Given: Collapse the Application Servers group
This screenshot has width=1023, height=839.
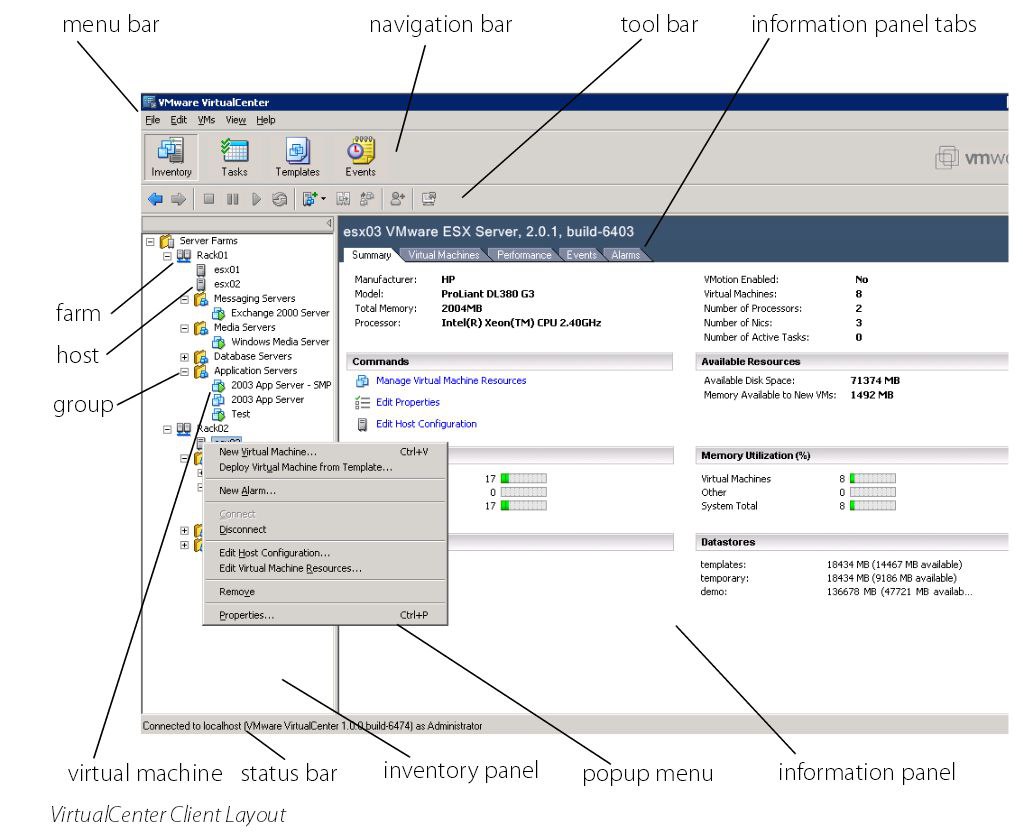Looking at the screenshot, I should click(x=185, y=371).
